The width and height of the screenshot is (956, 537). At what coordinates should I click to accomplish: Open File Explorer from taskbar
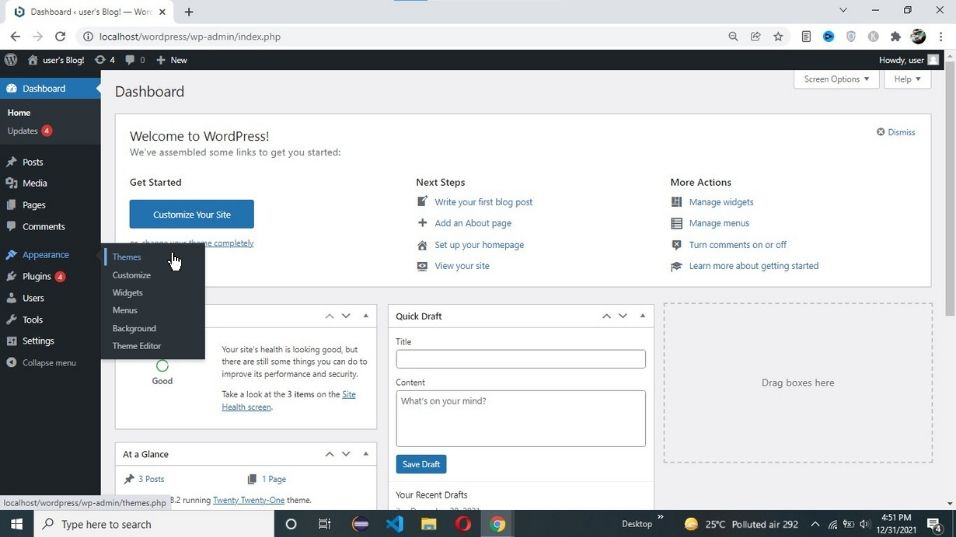coord(429,524)
